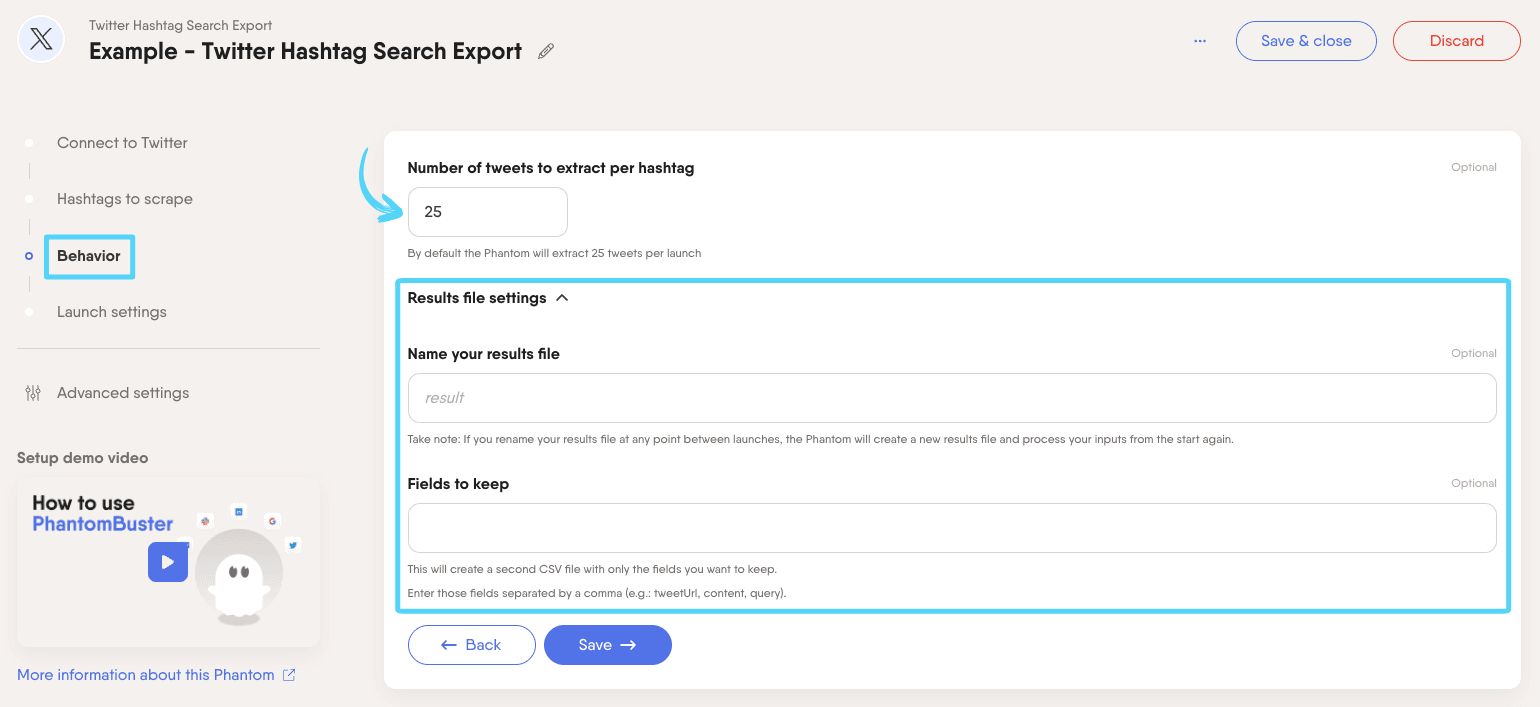
Task: Focus the number of tweets field
Action: tap(488, 212)
